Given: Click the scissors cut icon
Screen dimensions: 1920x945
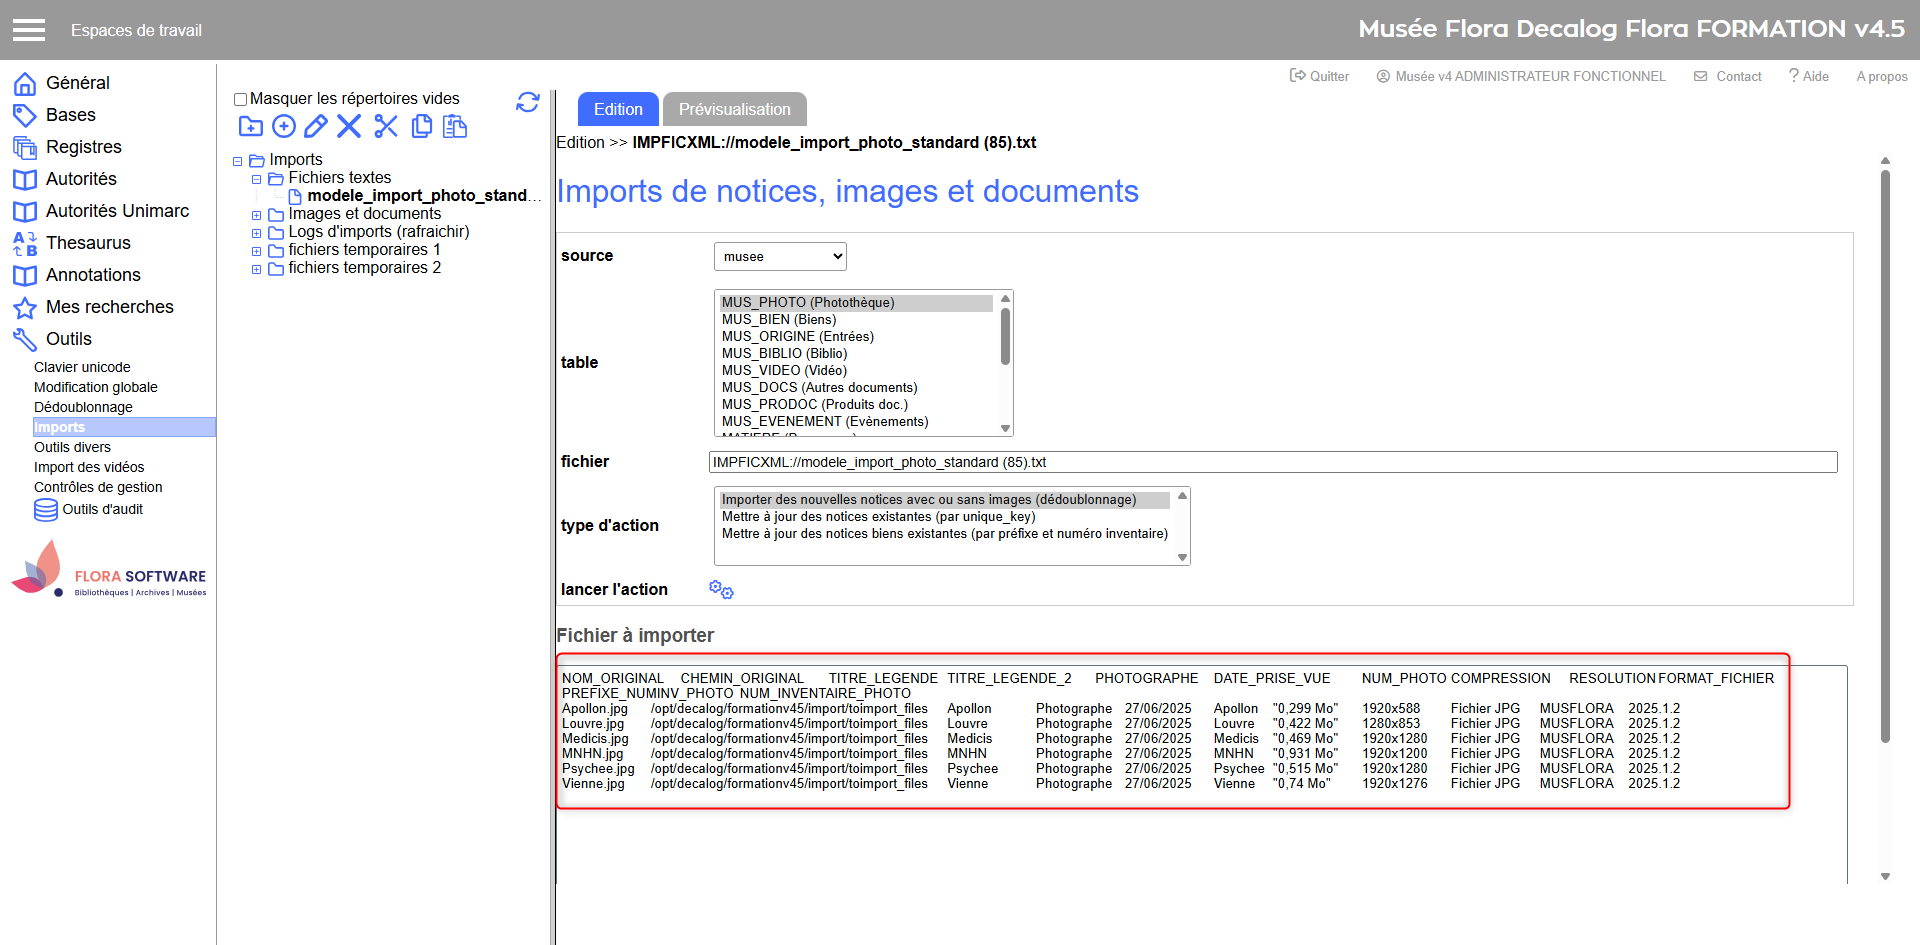Looking at the screenshot, I should click(x=386, y=126).
